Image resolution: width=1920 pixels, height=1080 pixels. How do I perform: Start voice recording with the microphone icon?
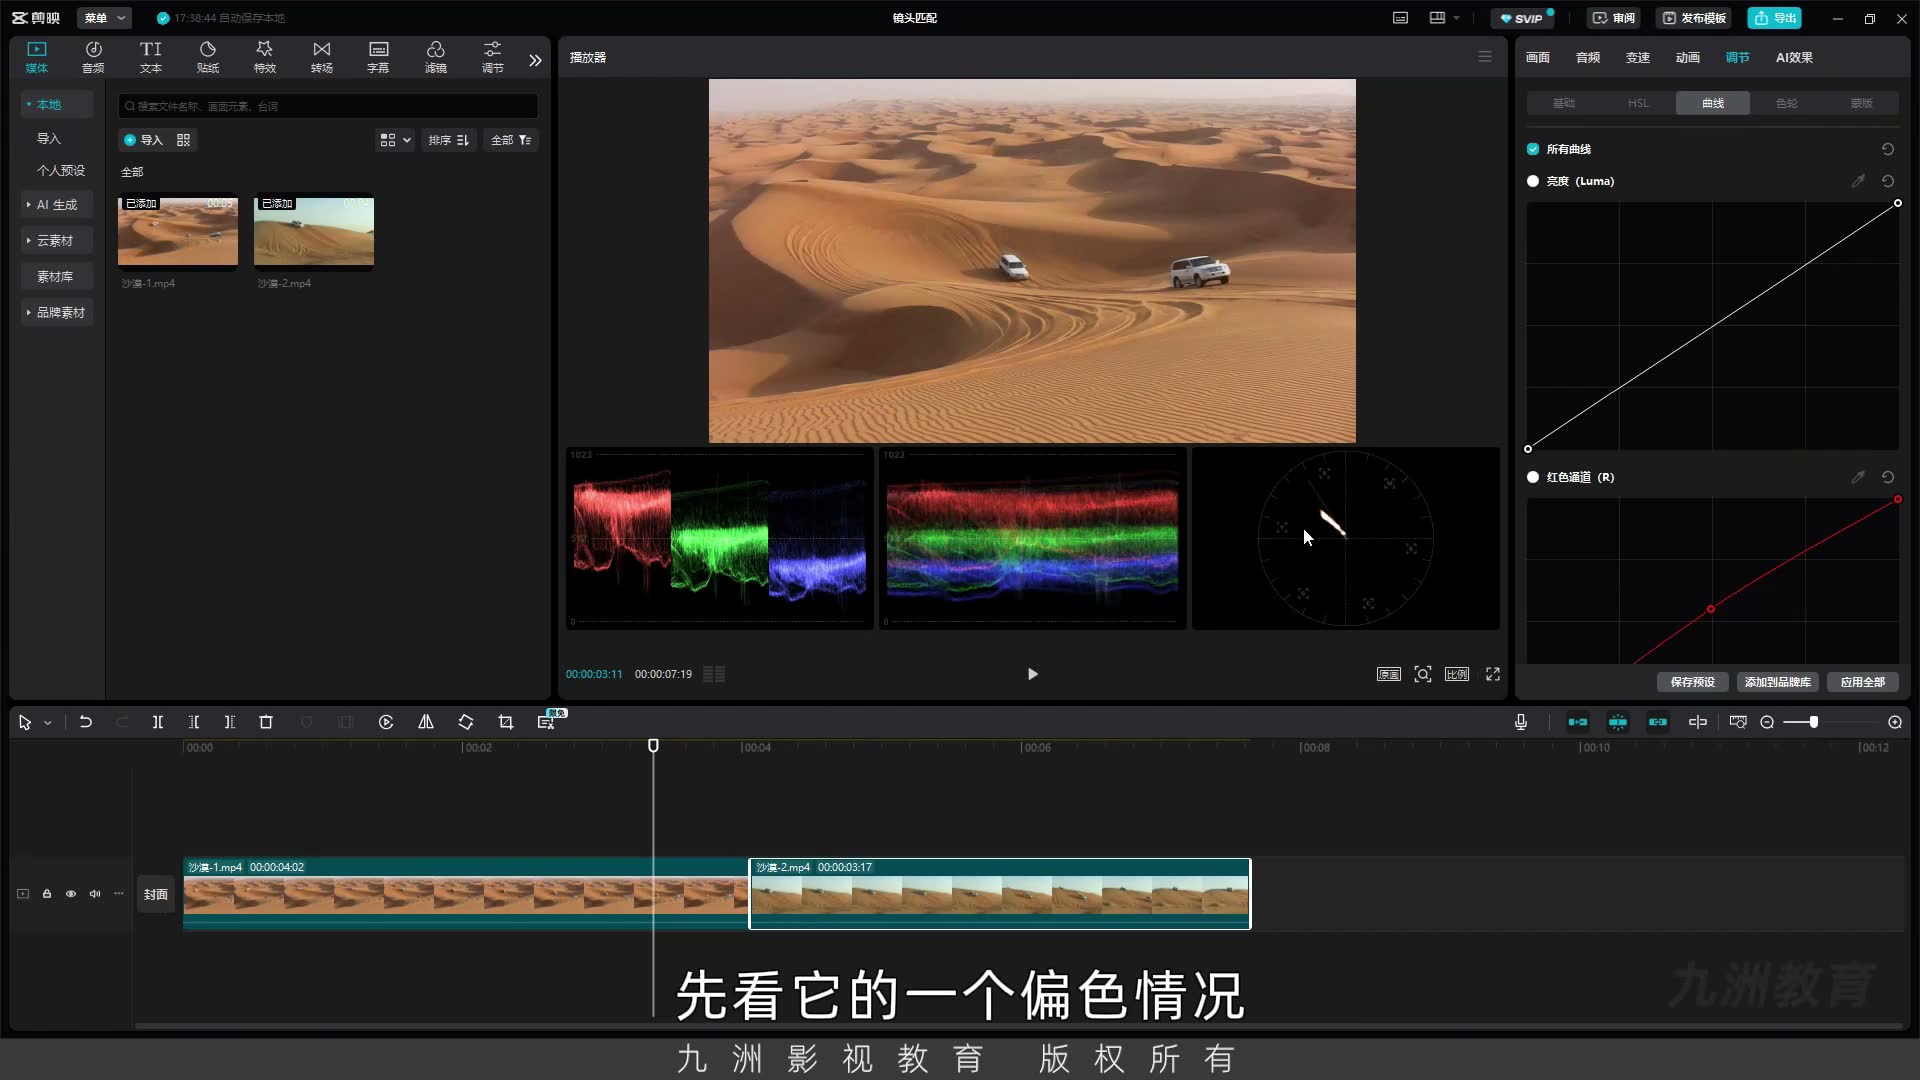click(1521, 722)
